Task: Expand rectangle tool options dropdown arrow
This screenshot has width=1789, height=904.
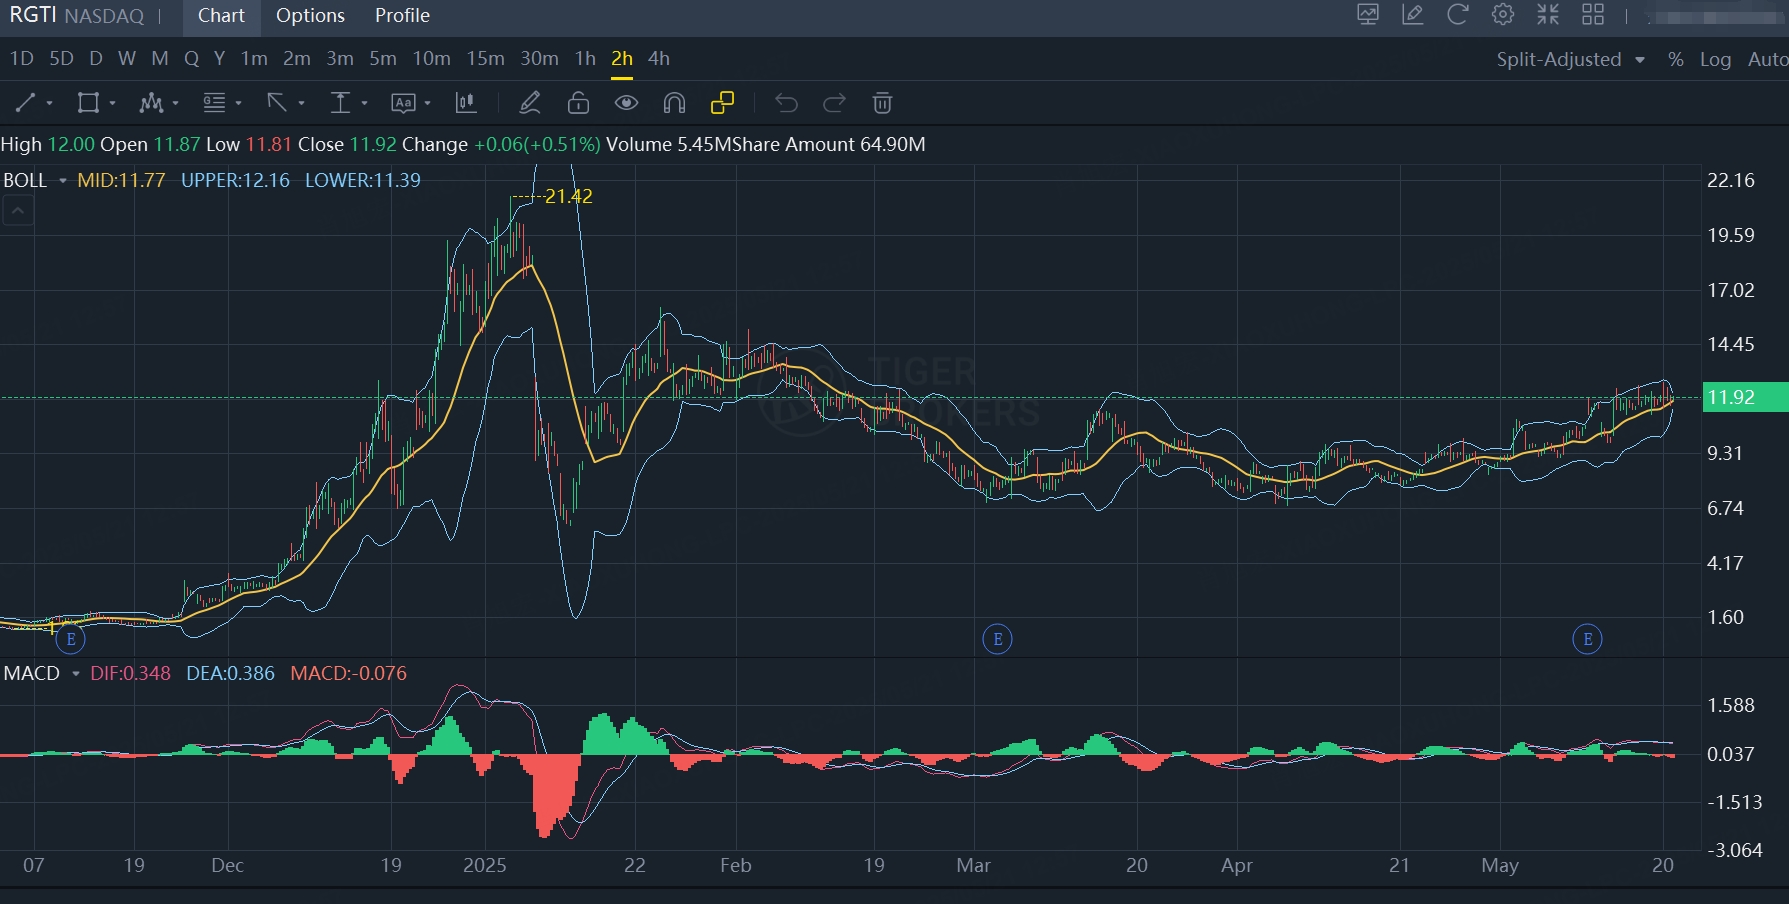Action: [x=112, y=103]
